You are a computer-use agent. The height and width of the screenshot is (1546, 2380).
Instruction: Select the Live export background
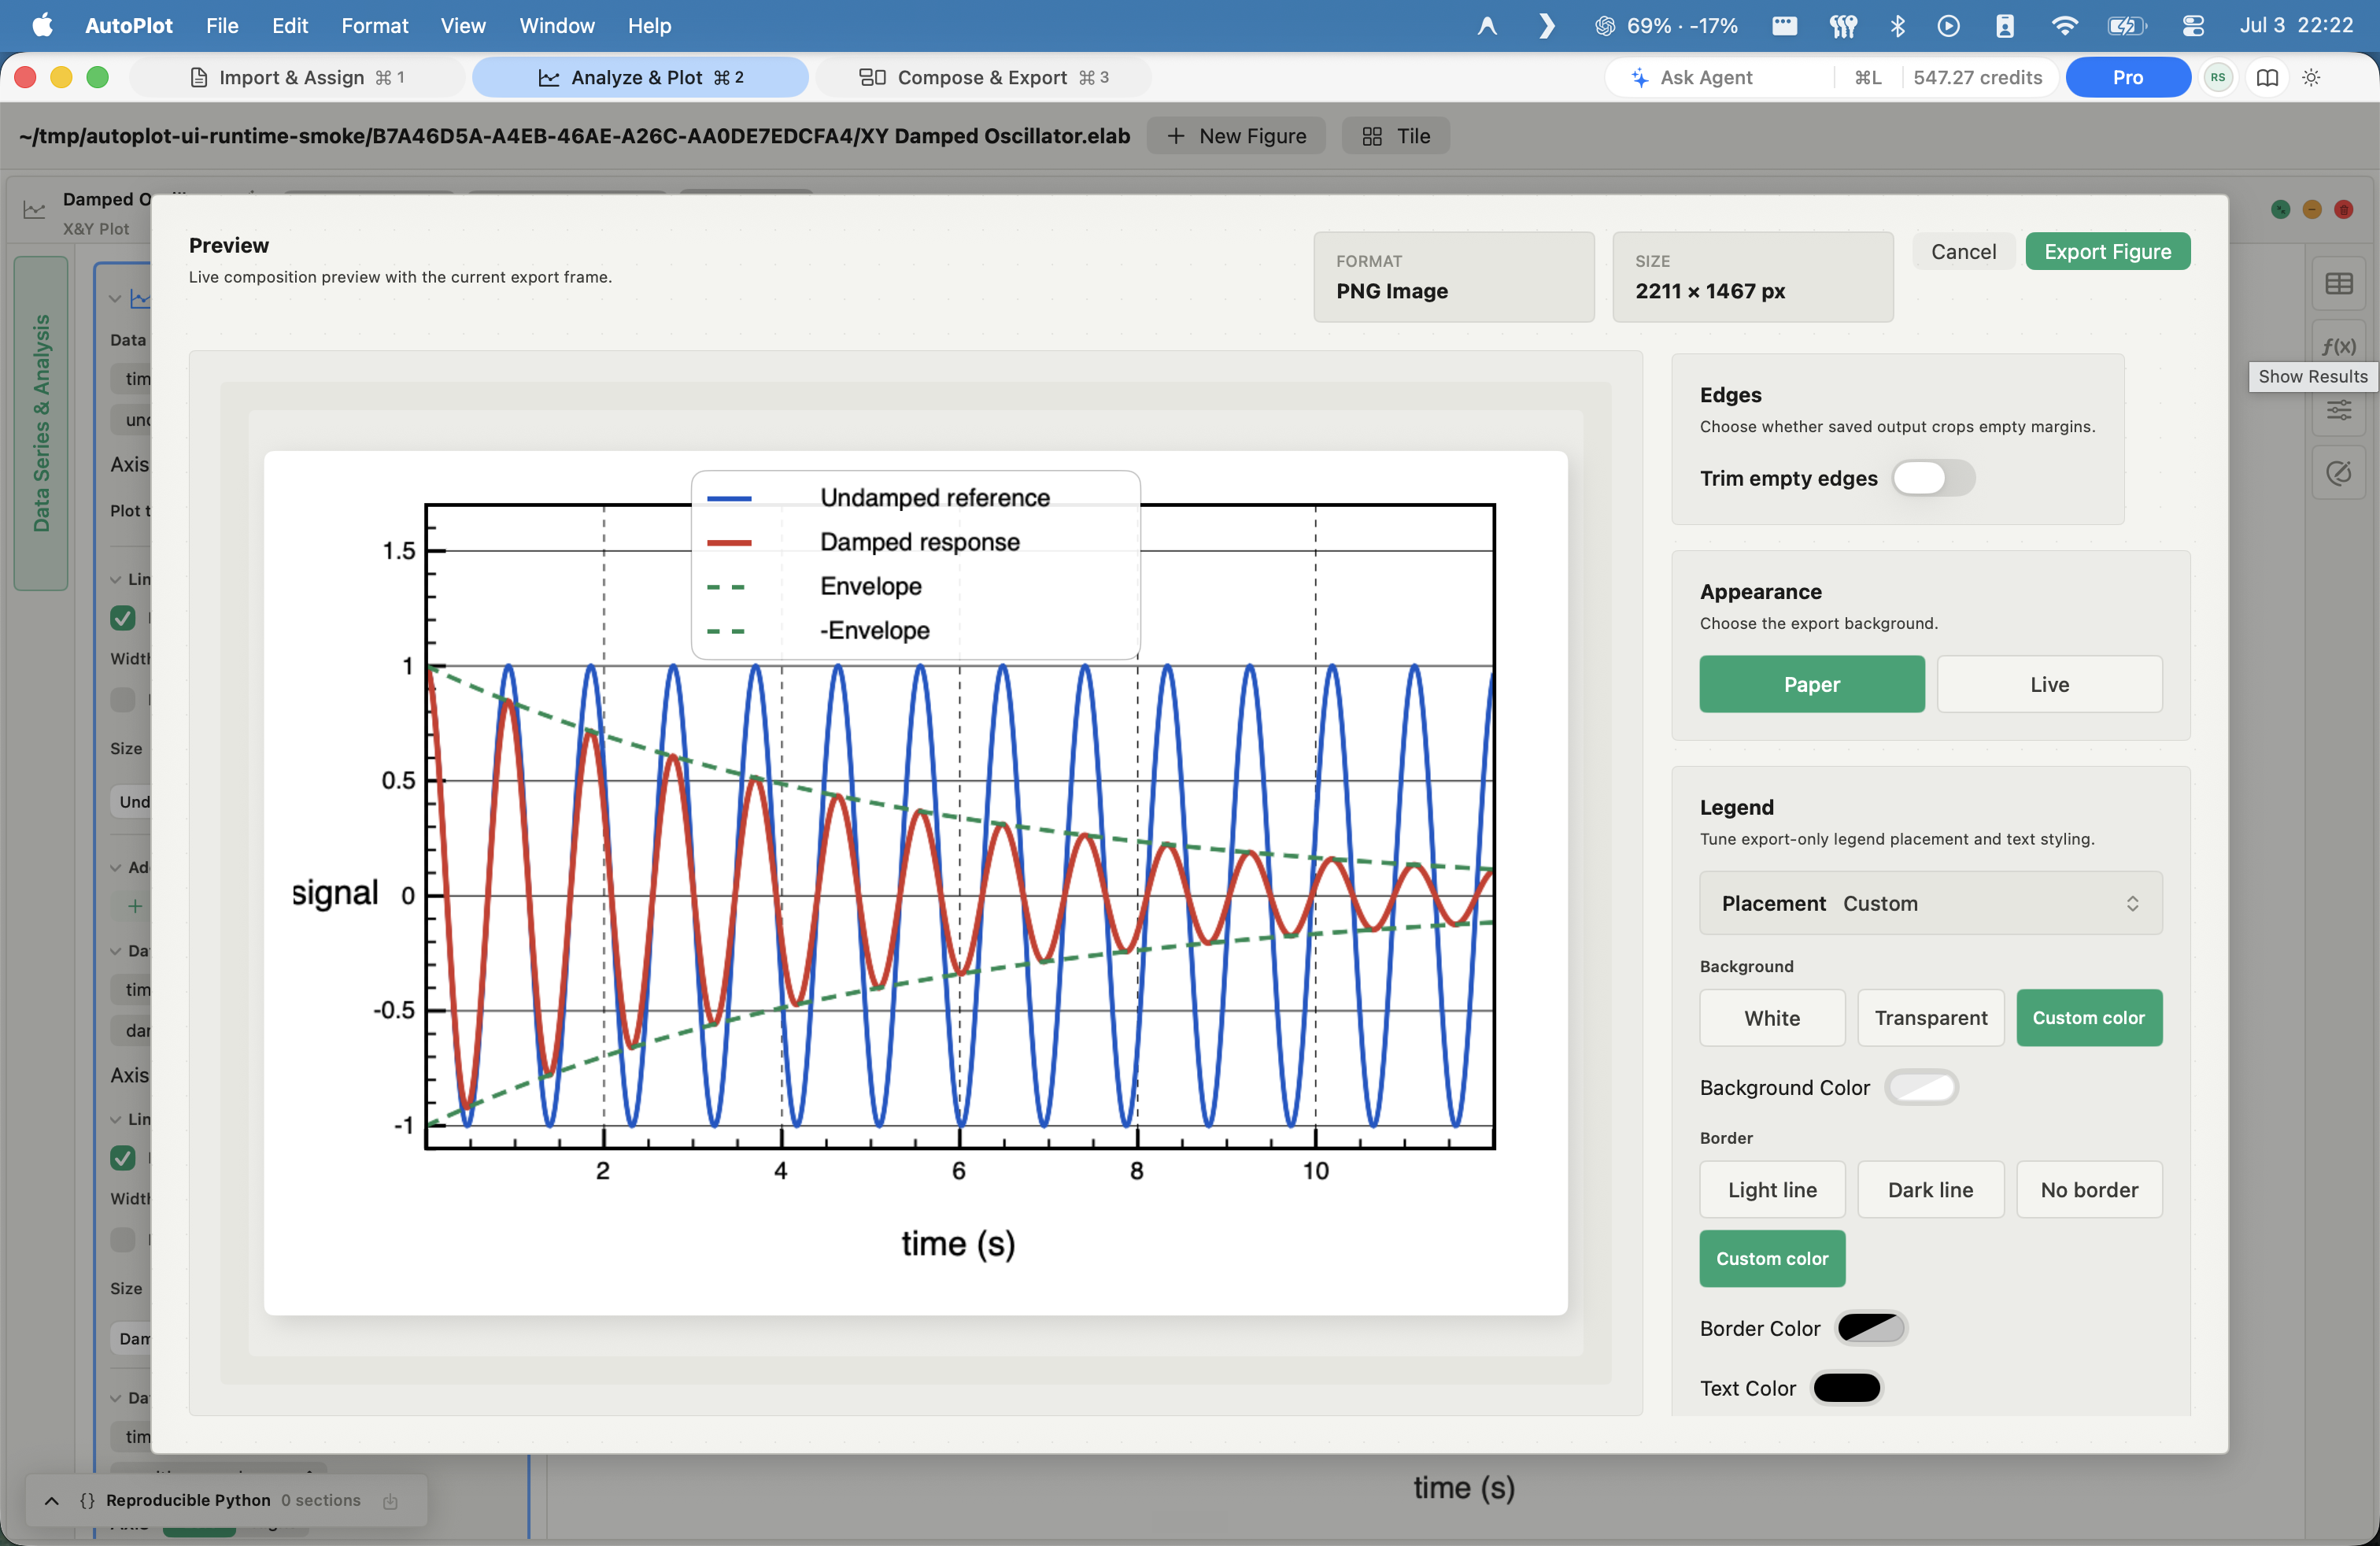click(2049, 684)
